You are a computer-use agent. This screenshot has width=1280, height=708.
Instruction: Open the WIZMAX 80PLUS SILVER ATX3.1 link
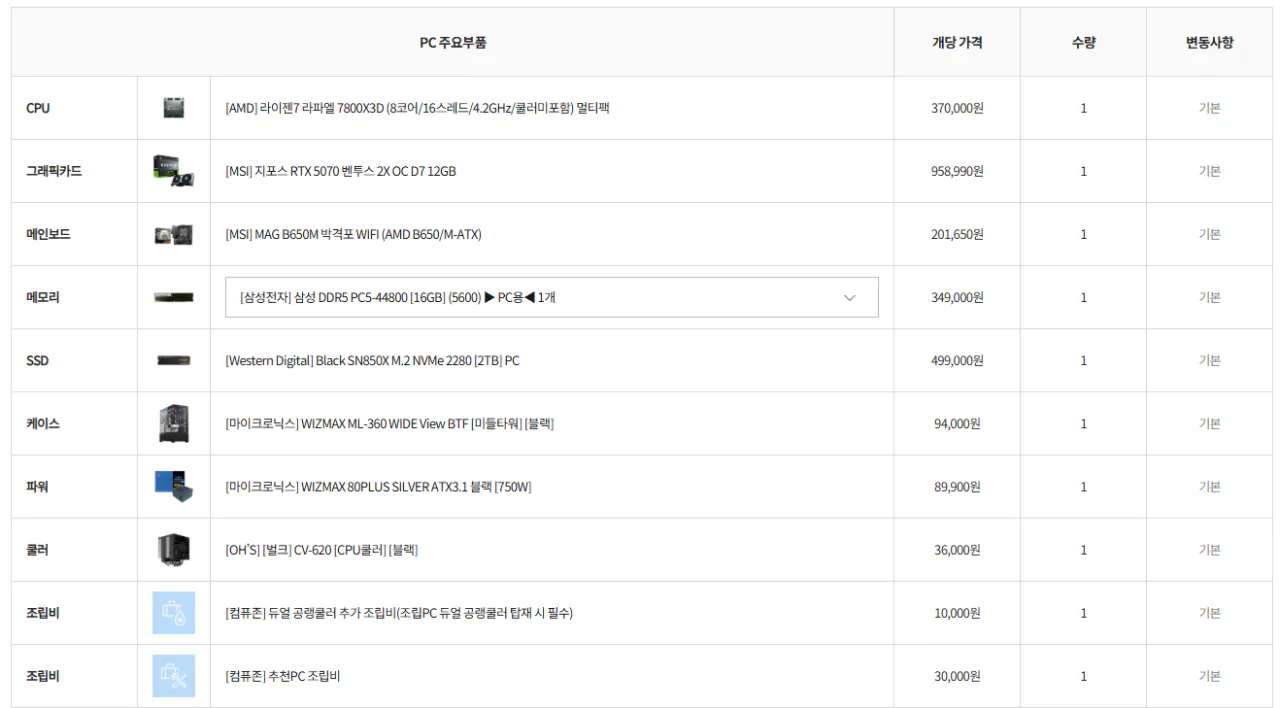click(x=378, y=487)
